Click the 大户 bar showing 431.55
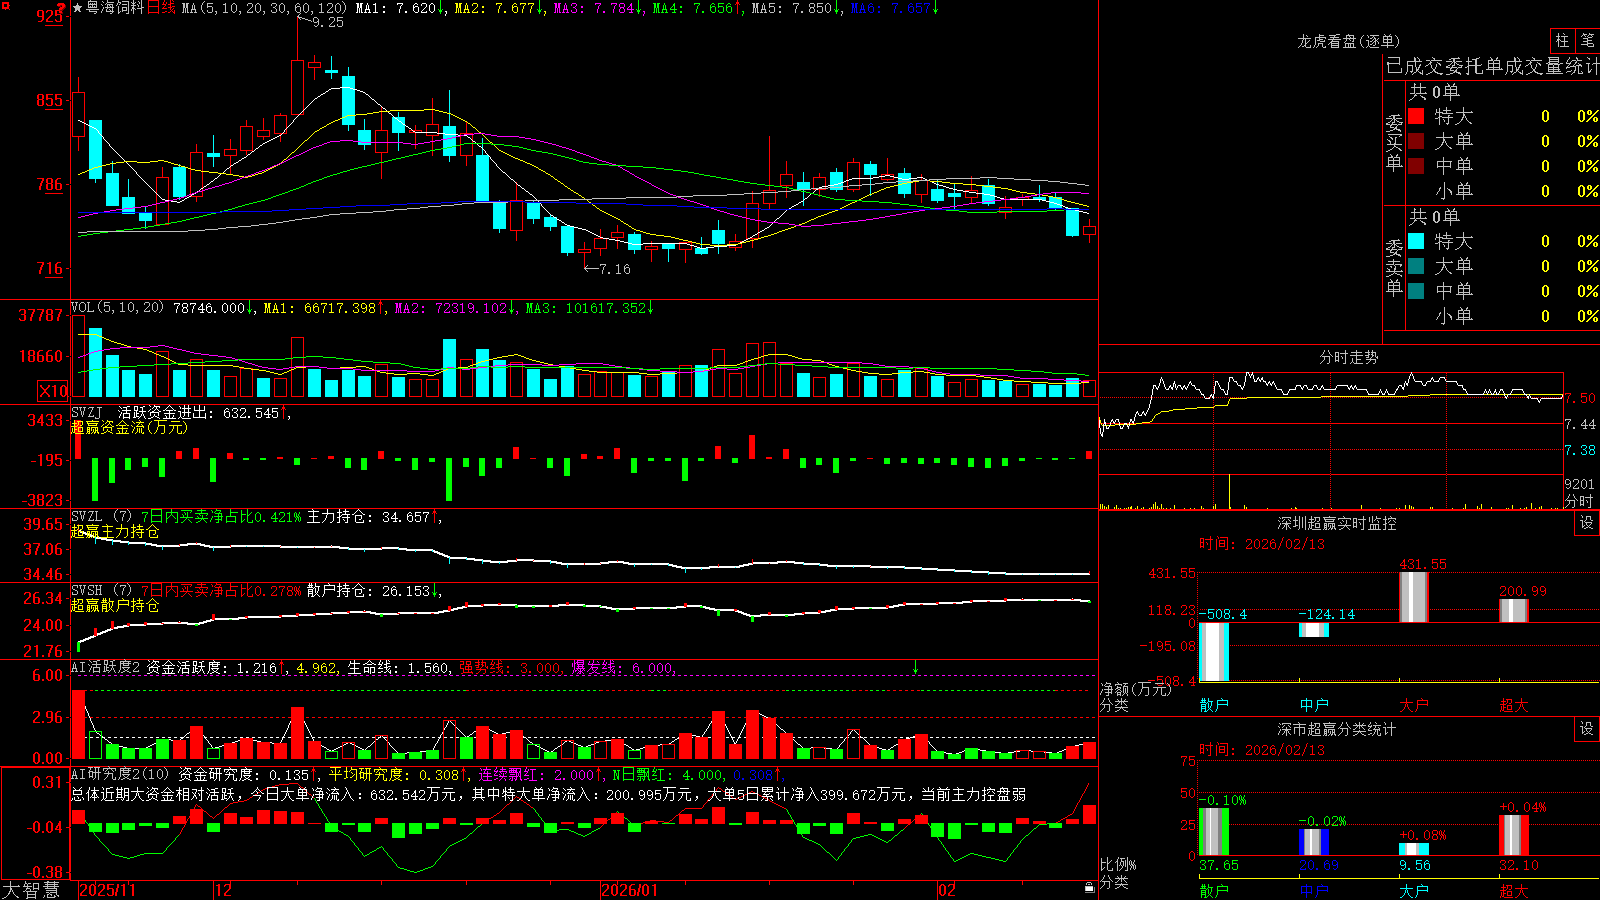 (x=1414, y=597)
